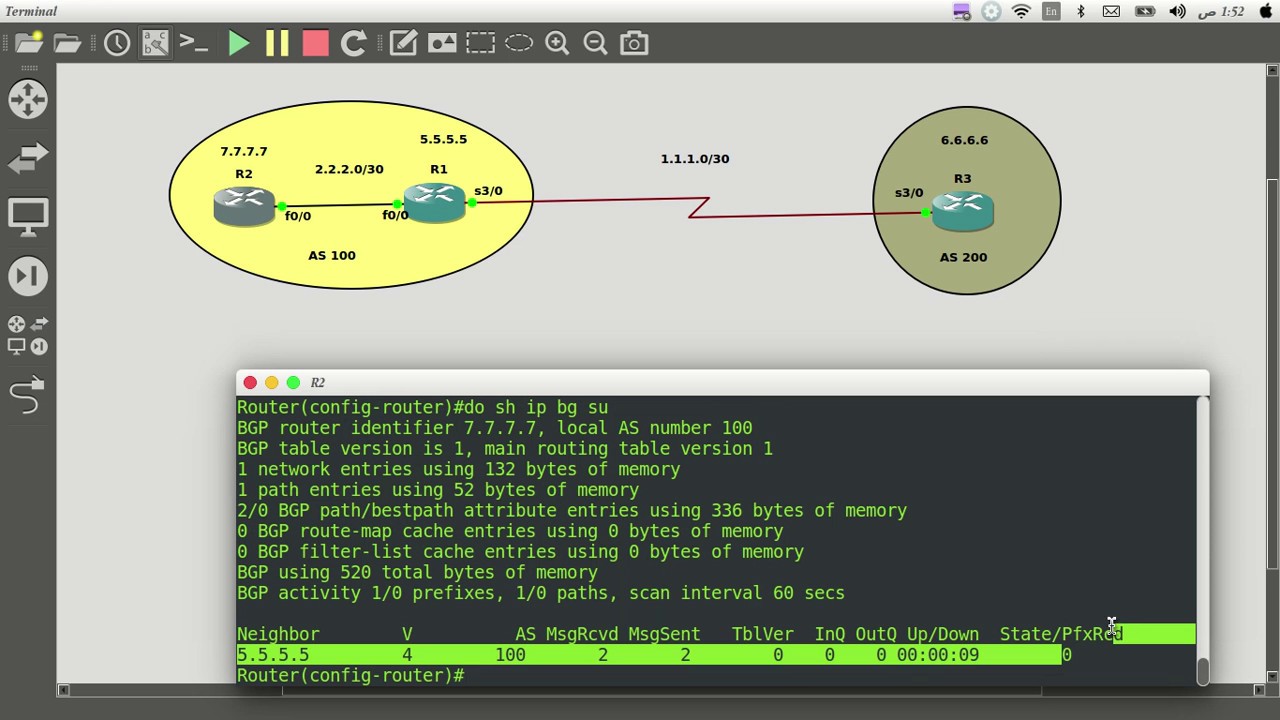Open an existing project via folder icon
This screenshot has height=720, width=1280.
pos(67,43)
